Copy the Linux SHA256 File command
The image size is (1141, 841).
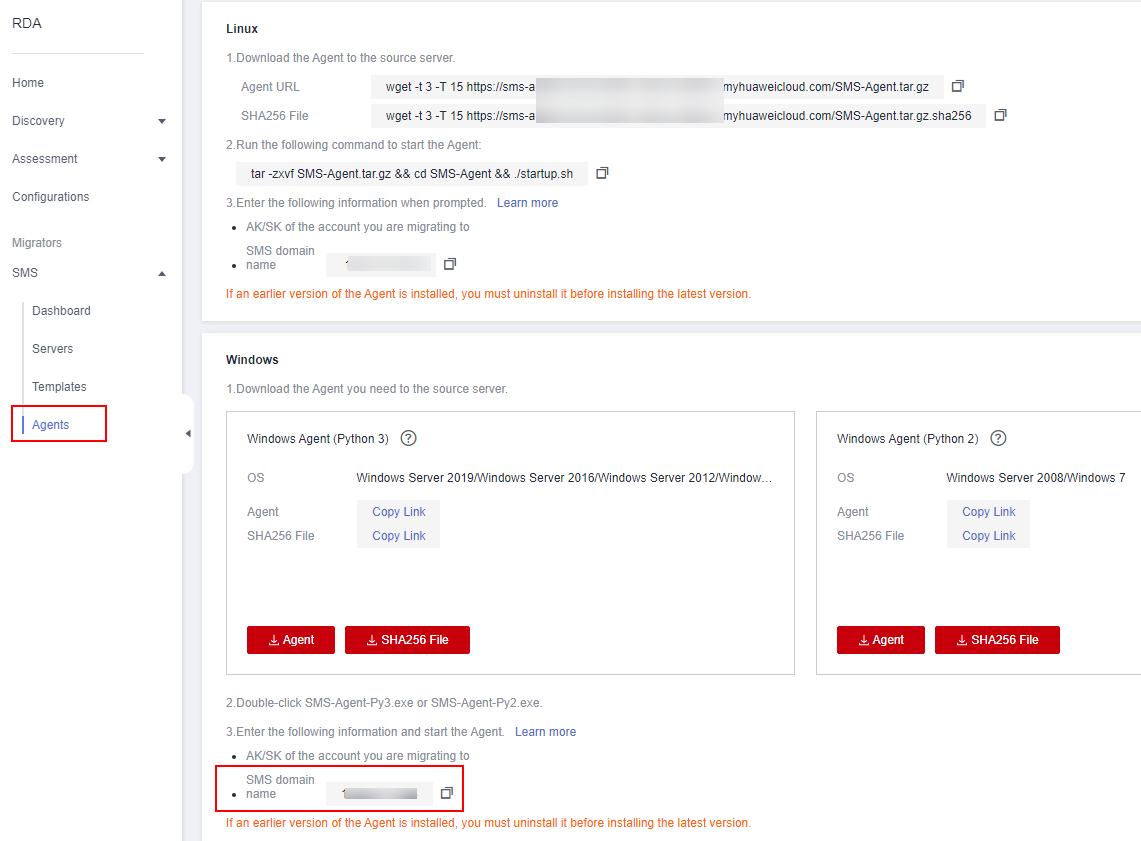[x=1000, y=115]
